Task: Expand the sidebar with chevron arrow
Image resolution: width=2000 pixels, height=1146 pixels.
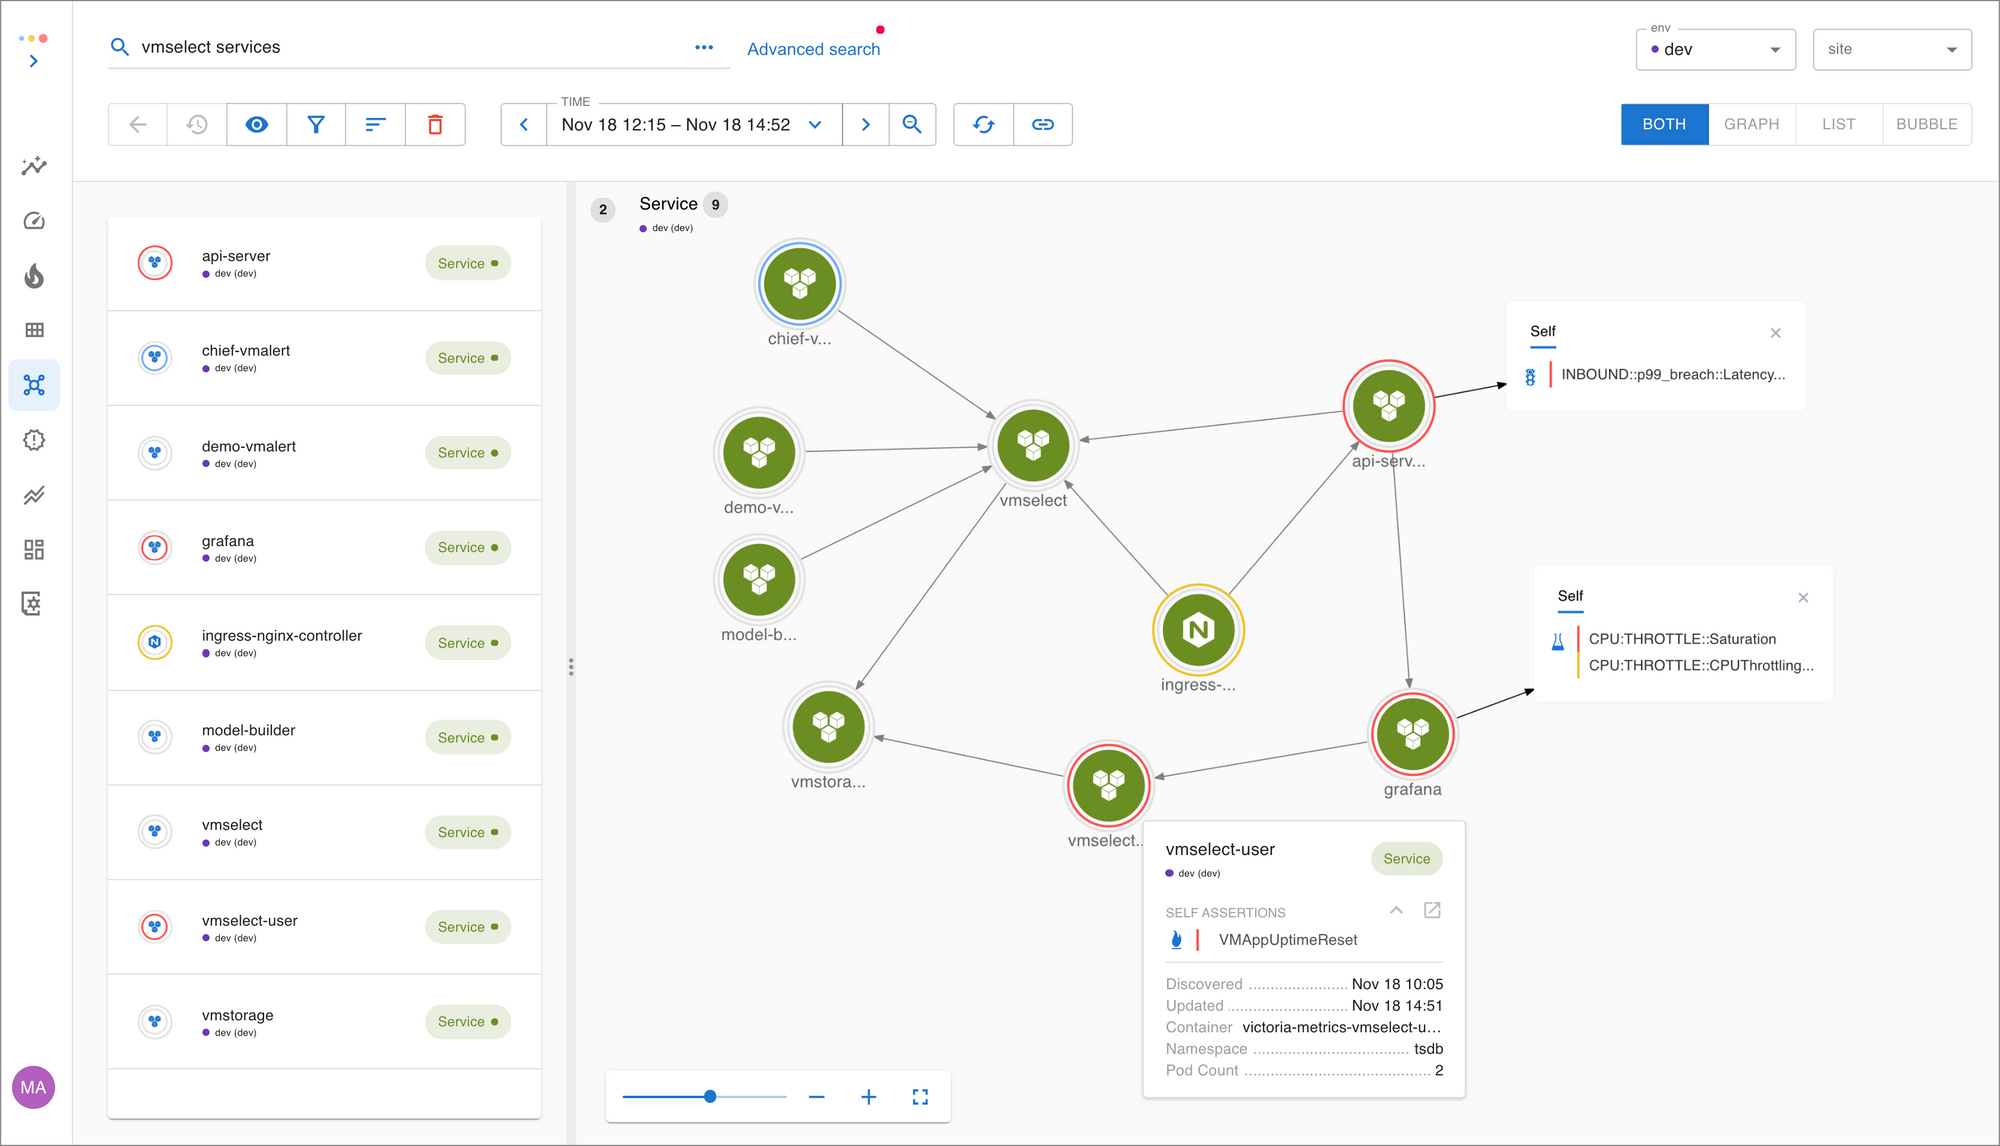Action: coord(34,61)
